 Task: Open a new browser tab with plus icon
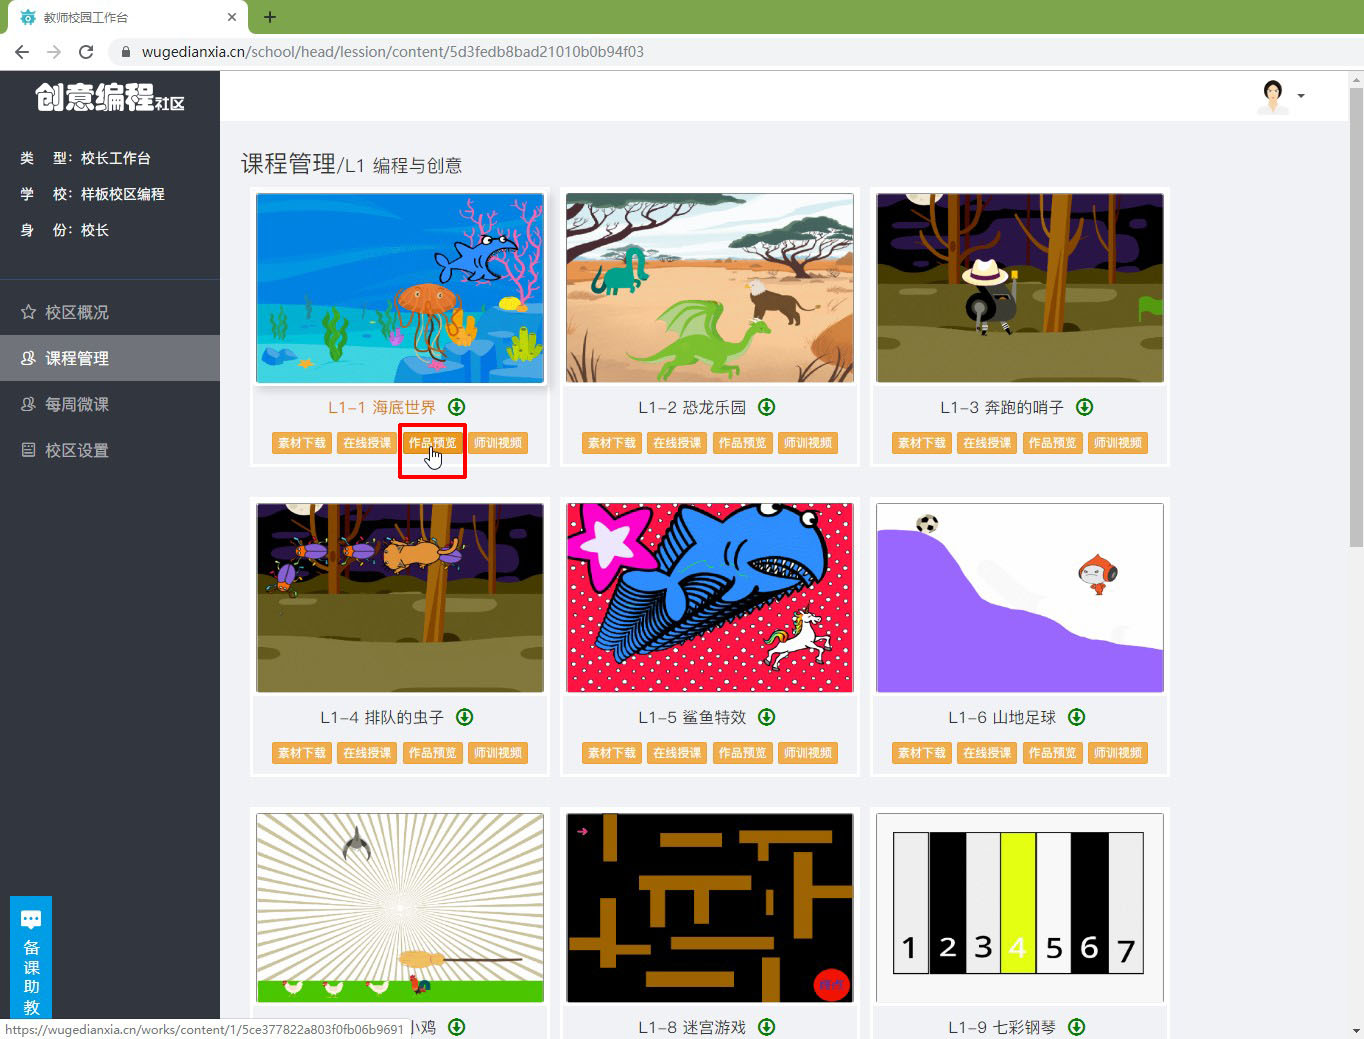click(270, 17)
